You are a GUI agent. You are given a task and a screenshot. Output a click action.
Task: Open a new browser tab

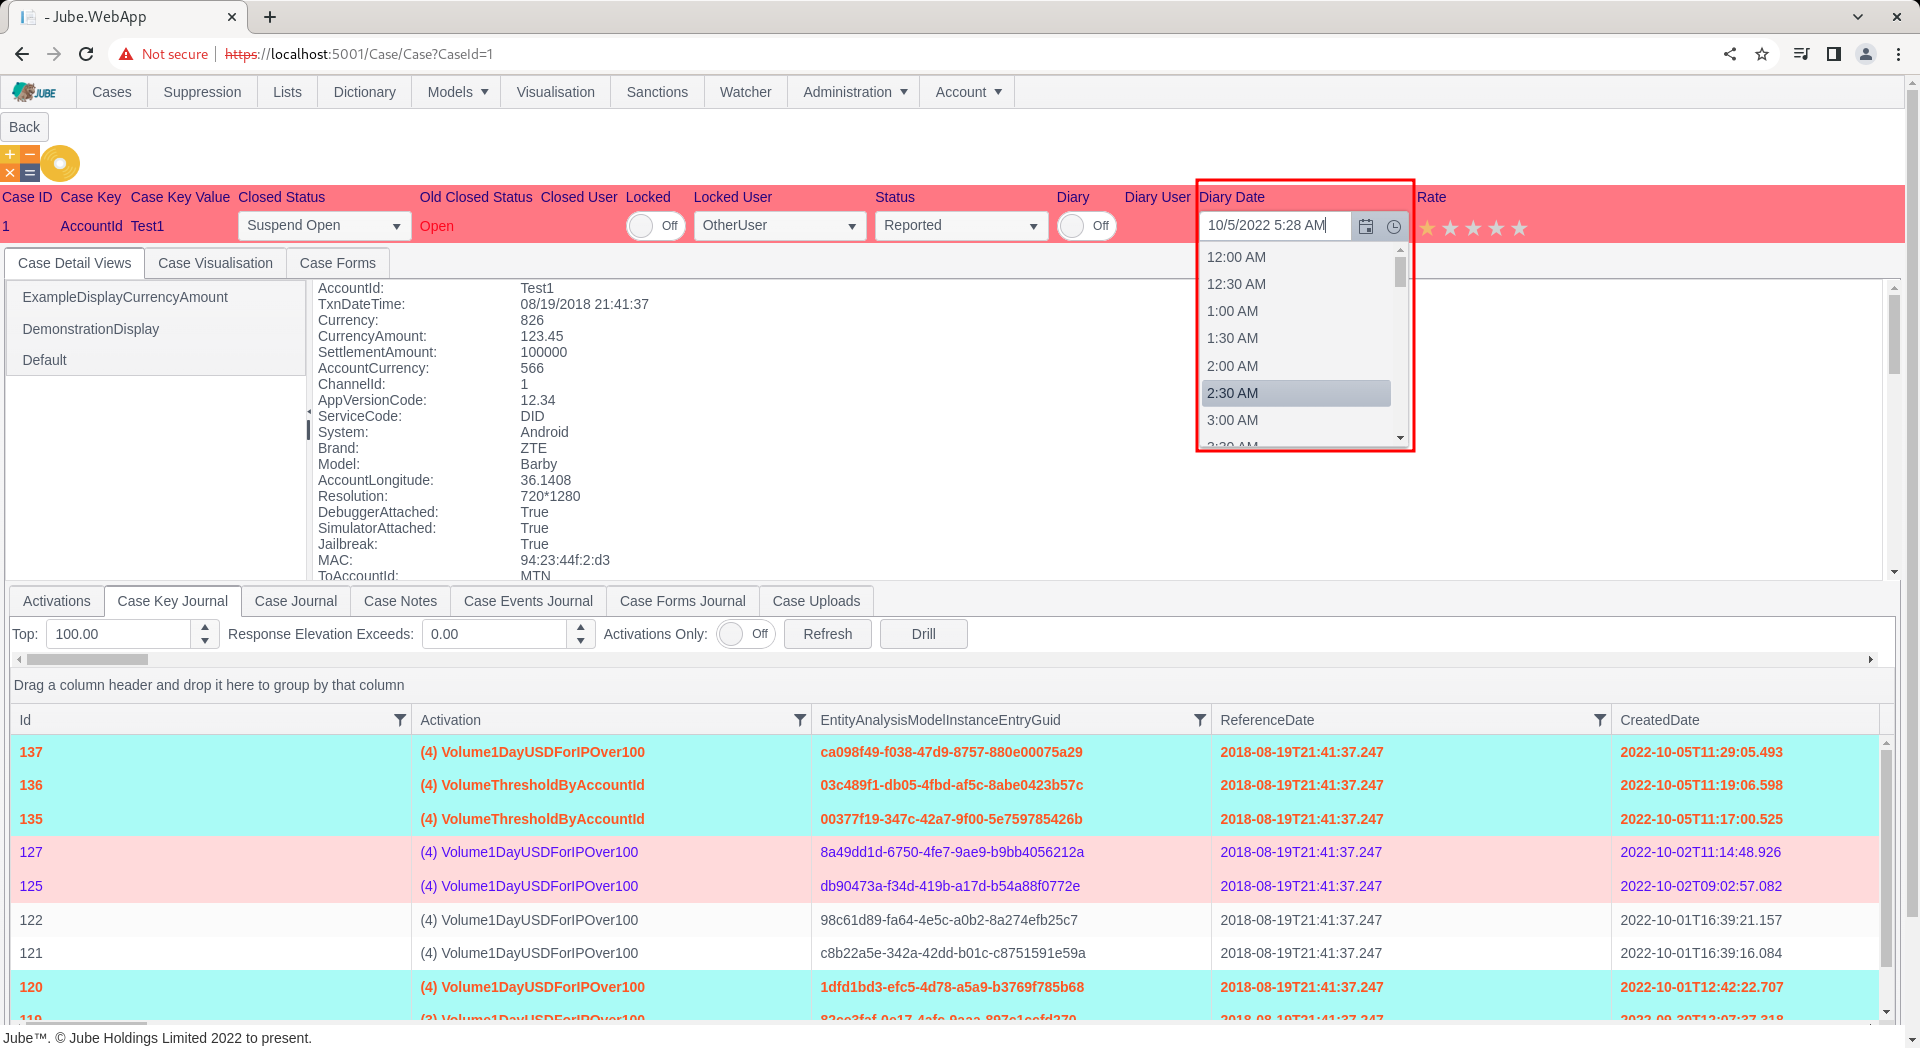pos(270,17)
